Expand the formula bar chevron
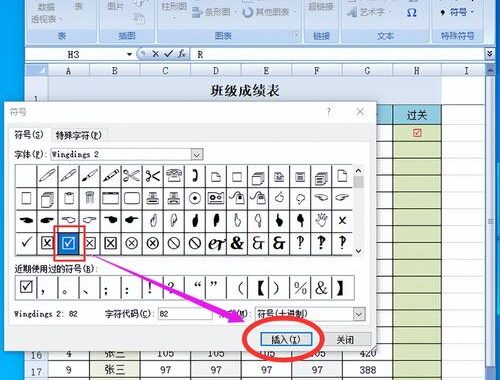Viewport: 500px width, 380px height. click(x=489, y=54)
